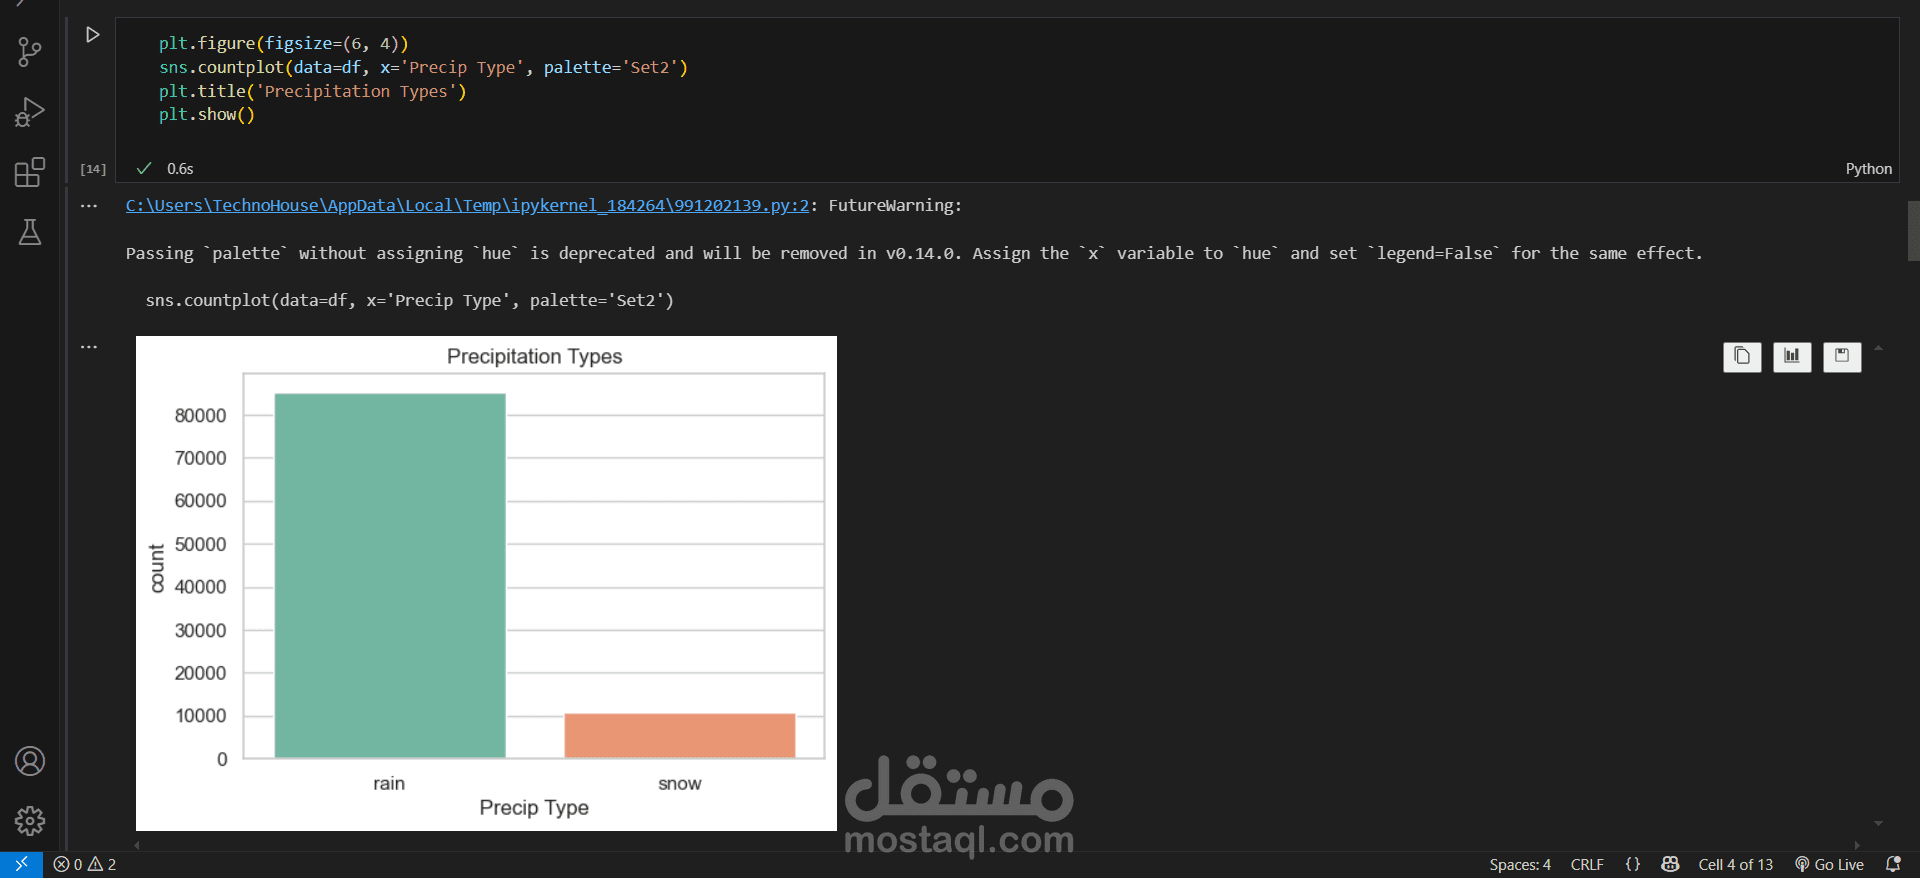Open the warning output ellipsis menu
Viewport: 1920px width, 878px height.
click(89, 206)
